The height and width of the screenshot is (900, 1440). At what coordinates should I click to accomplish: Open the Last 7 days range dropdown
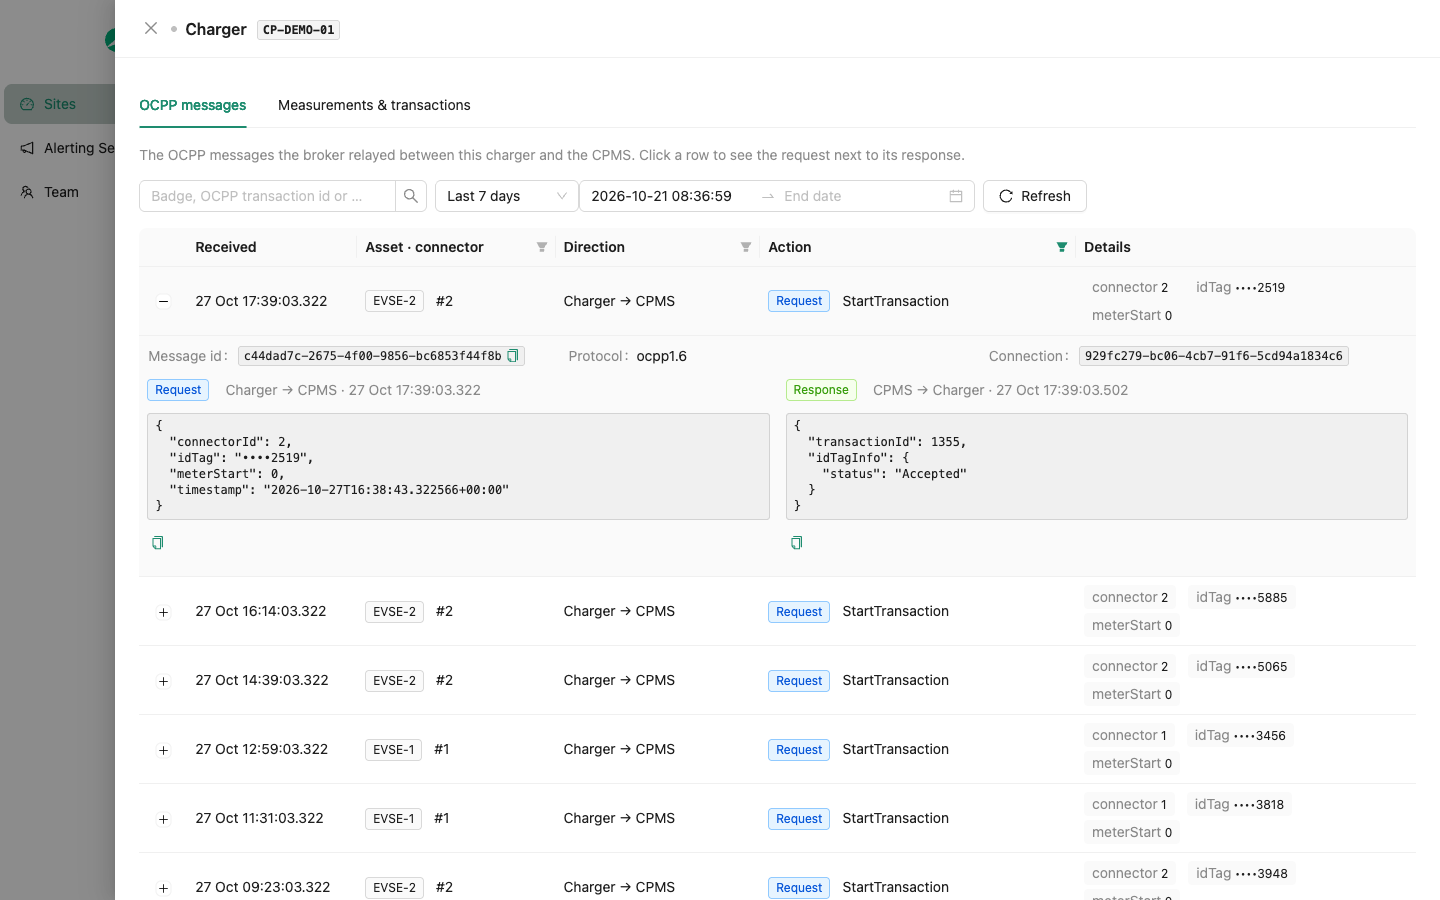tap(507, 196)
